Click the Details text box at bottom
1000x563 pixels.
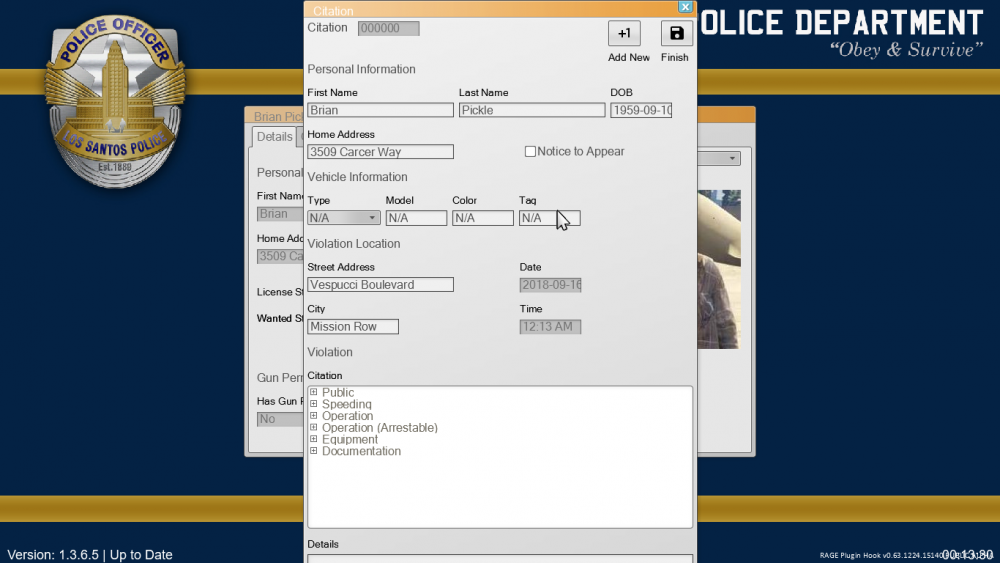tap(500, 559)
